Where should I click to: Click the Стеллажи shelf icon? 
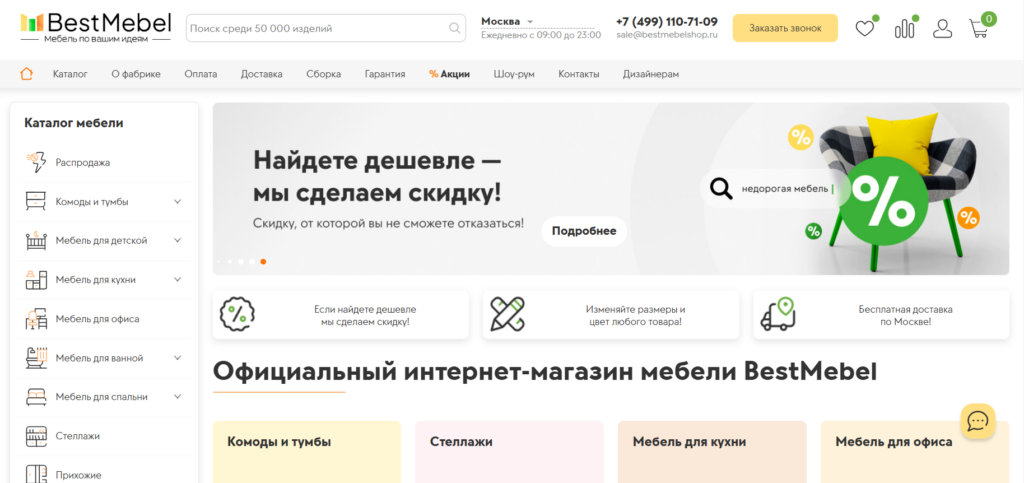[36, 436]
